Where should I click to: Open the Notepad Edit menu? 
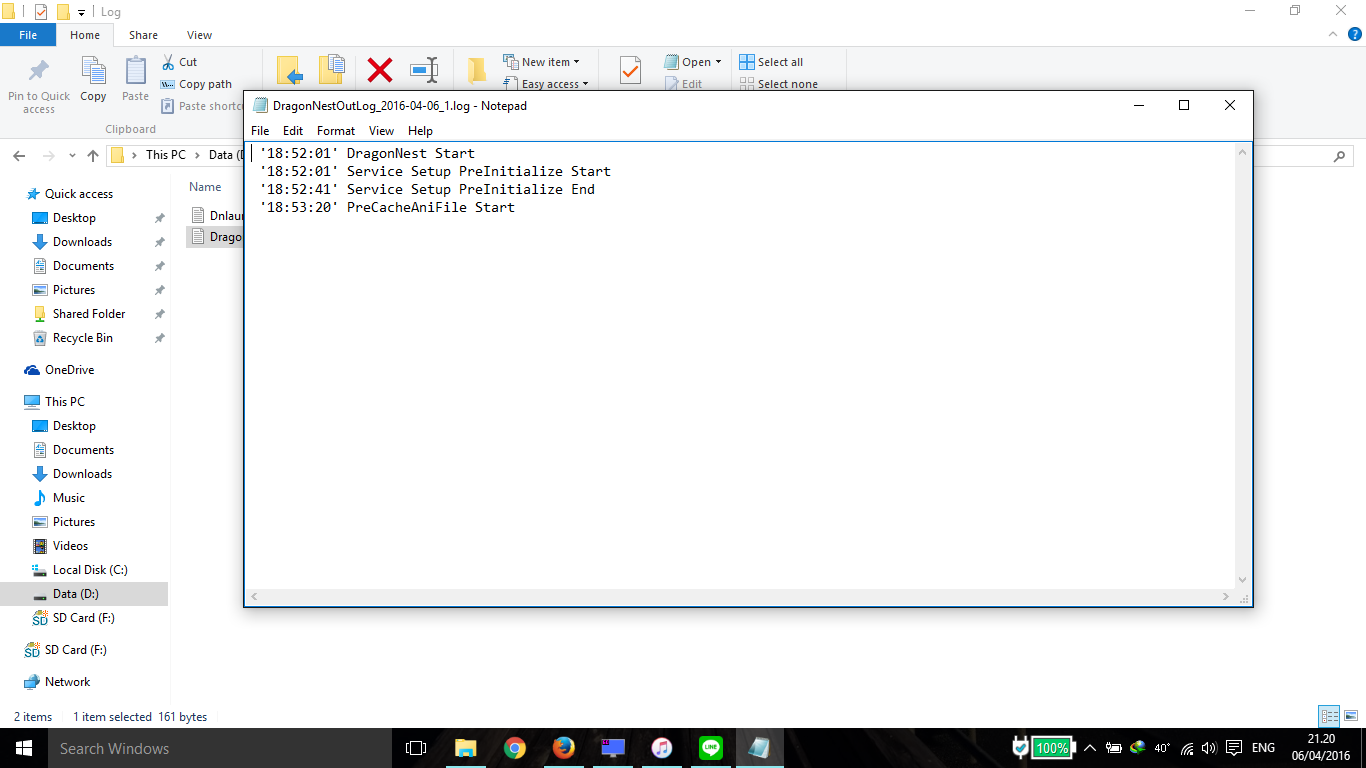pyautogui.click(x=293, y=131)
